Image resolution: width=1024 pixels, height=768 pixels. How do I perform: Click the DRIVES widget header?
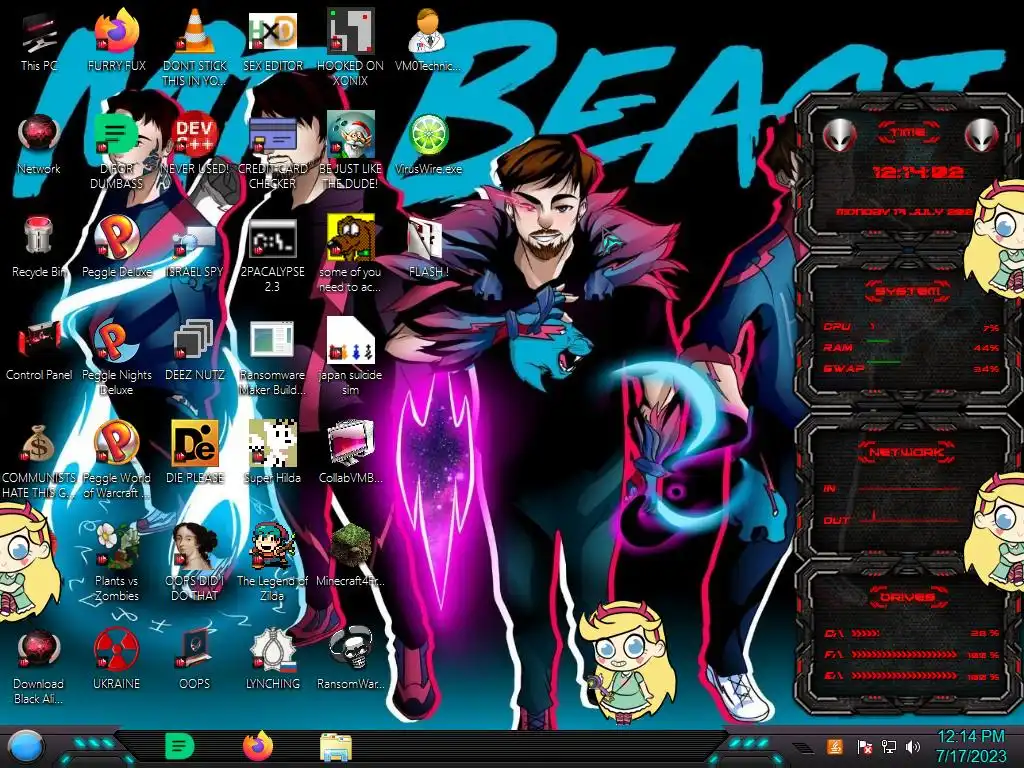pos(907,597)
